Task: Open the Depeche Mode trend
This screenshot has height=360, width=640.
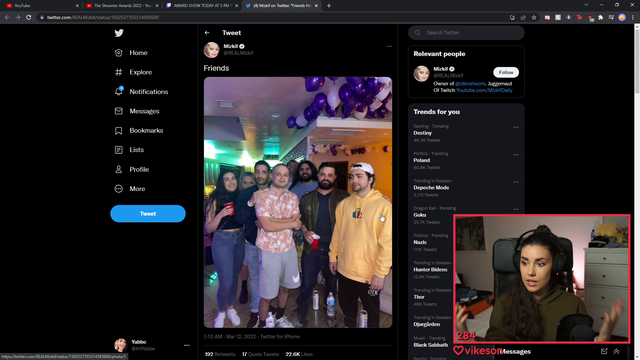Action: [x=431, y=188]
